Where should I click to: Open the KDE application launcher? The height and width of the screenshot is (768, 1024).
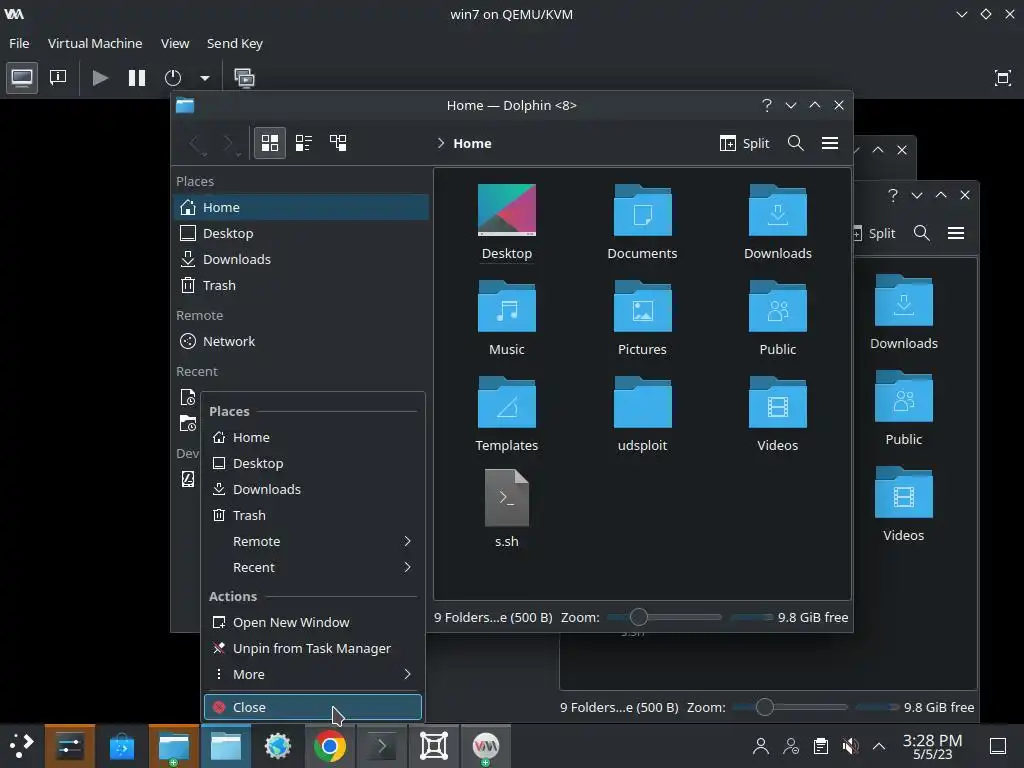[22, 745]
